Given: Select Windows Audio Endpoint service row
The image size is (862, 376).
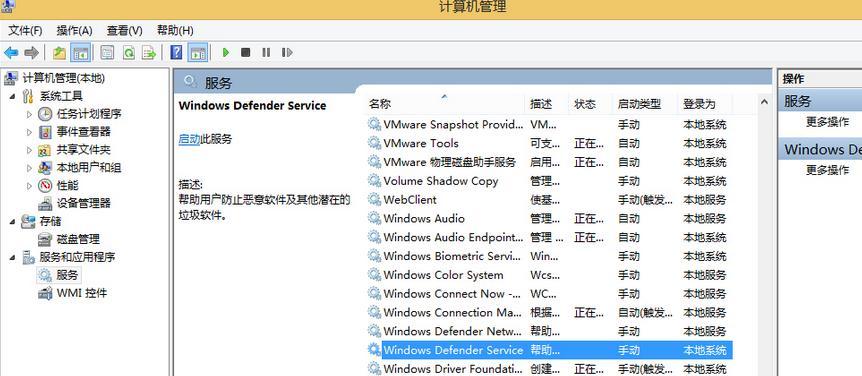Looking at the screenshot, I should [x=549, y=237].
